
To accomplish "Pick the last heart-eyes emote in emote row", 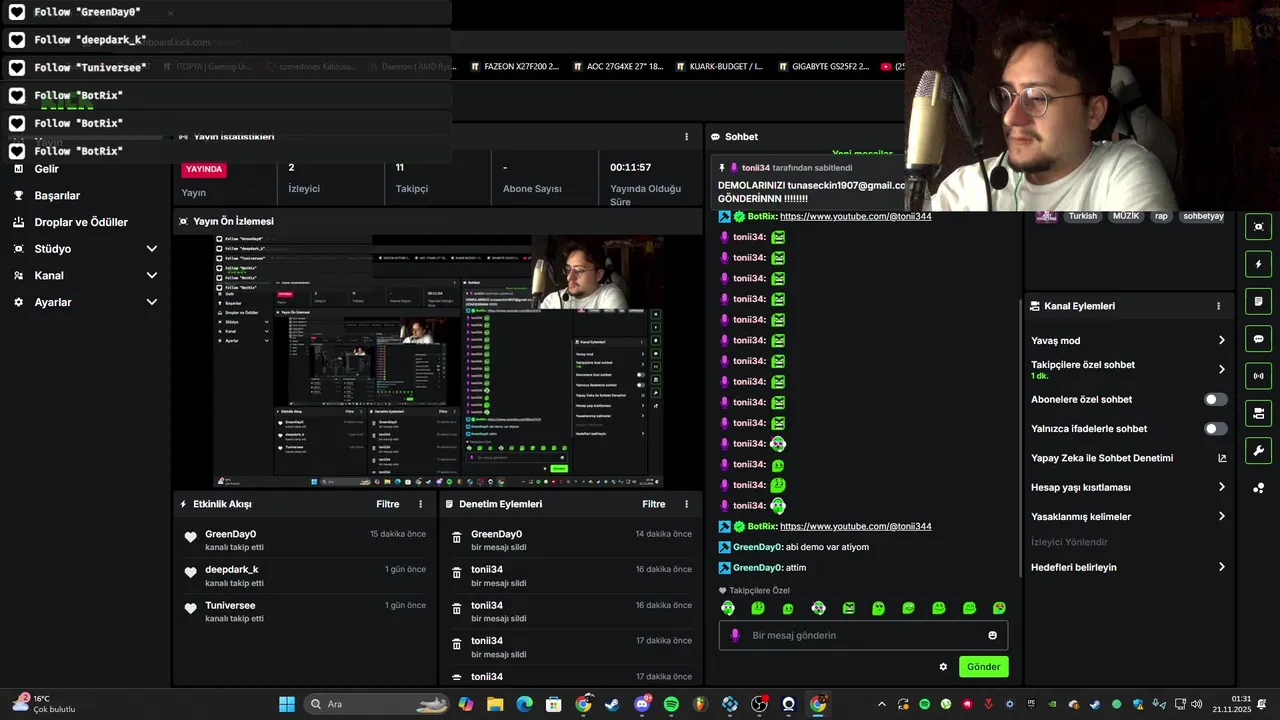I will pos(999,608).
